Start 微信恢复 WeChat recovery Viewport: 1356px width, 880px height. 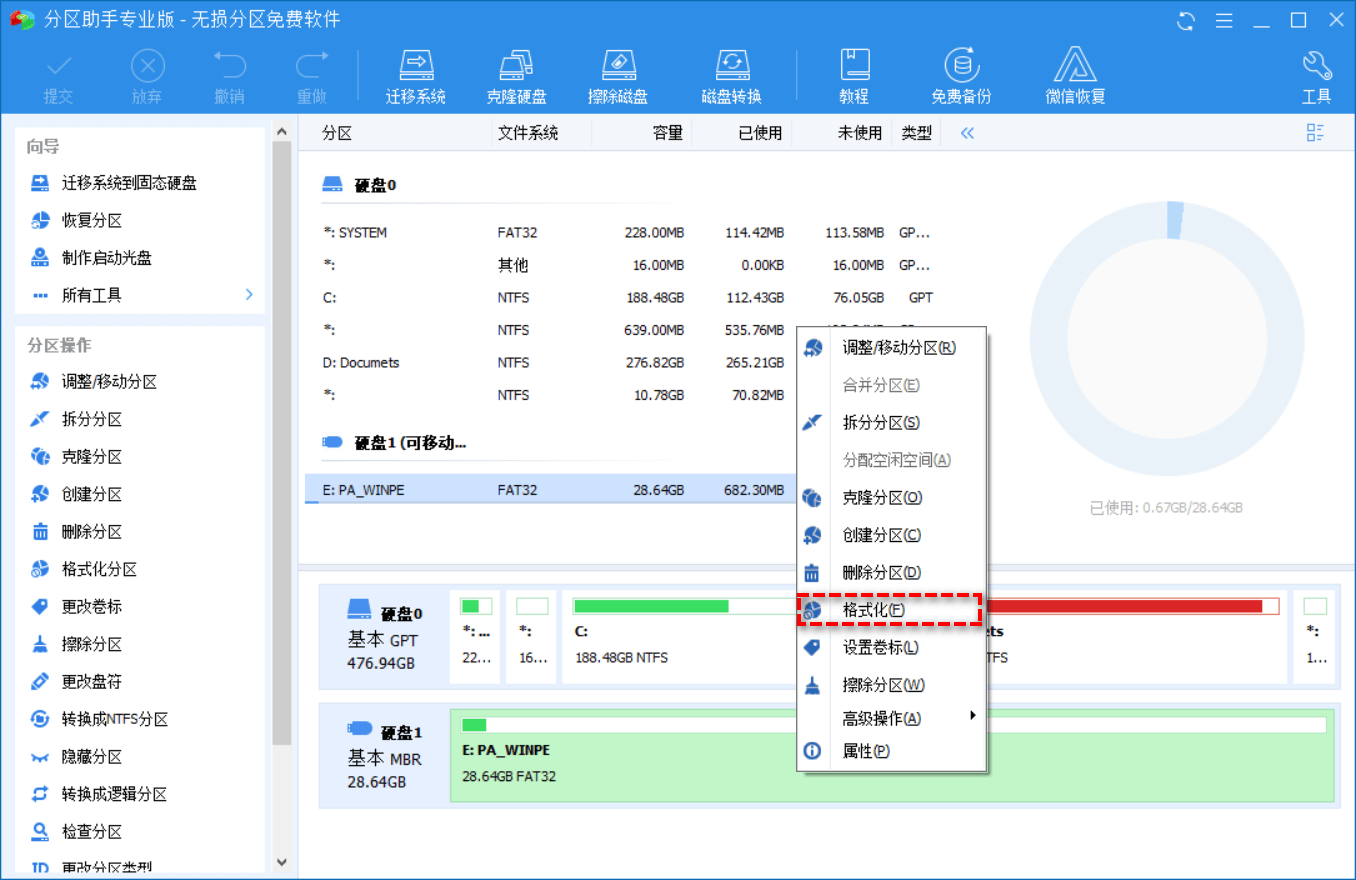point(1074,75)
